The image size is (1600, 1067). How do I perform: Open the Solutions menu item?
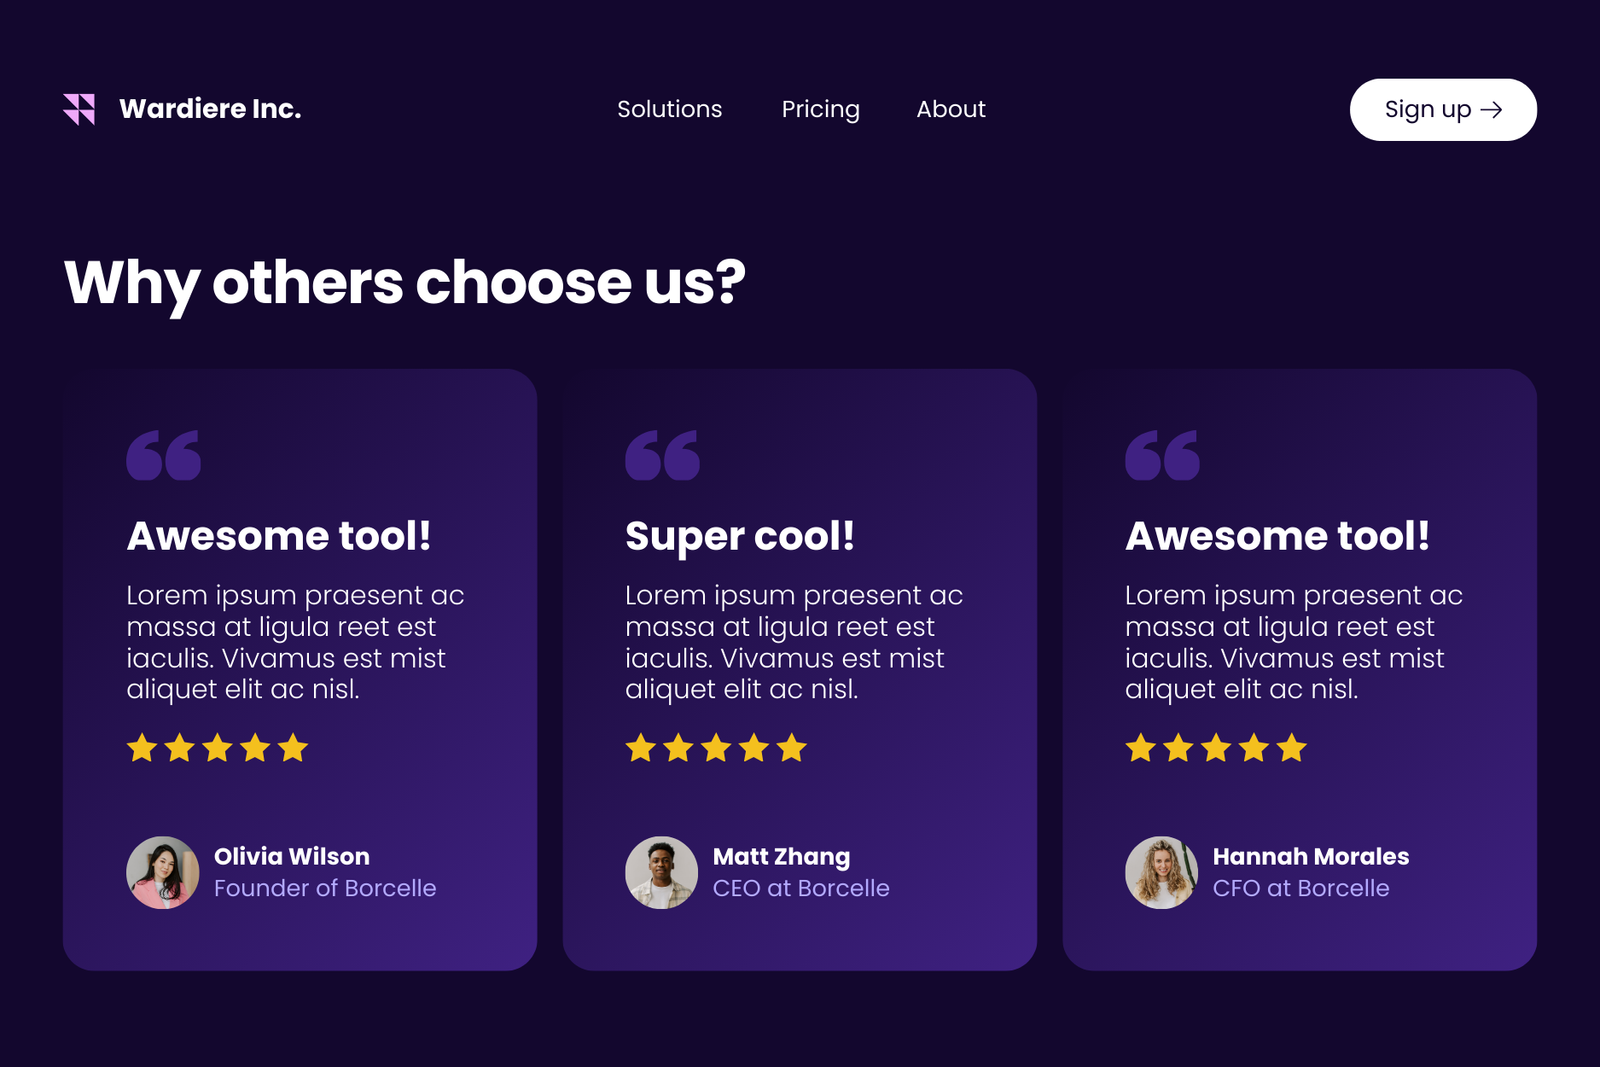pos(669,109)
